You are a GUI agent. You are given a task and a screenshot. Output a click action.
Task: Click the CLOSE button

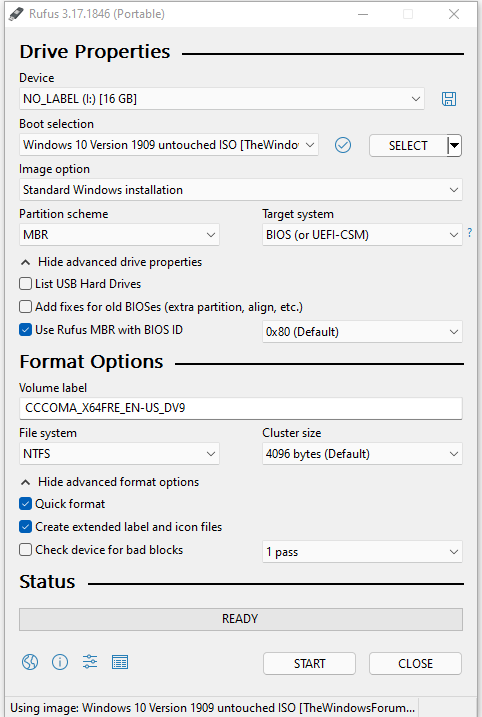click(415, 663)
